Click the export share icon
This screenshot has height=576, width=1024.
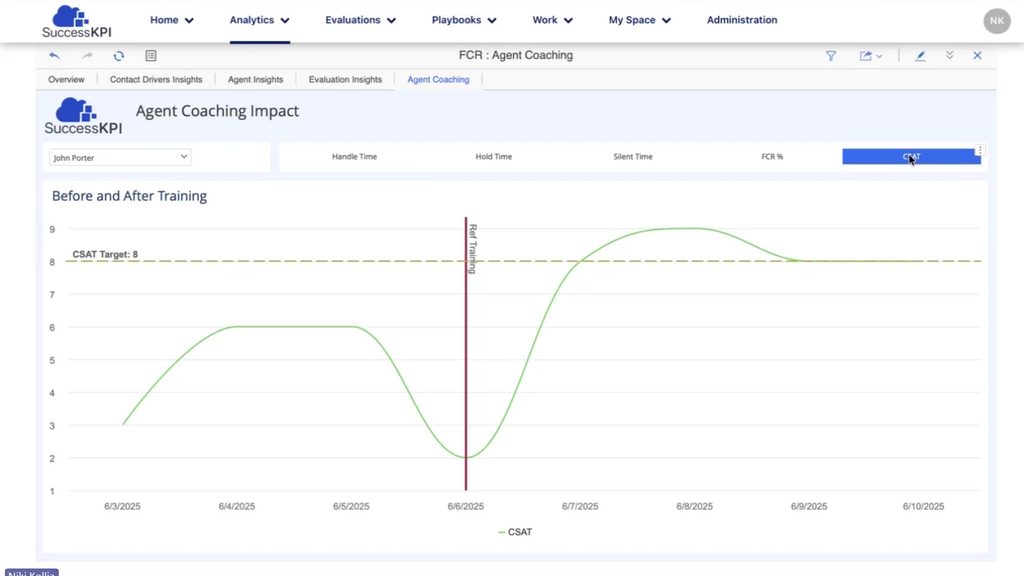point(865,56)
